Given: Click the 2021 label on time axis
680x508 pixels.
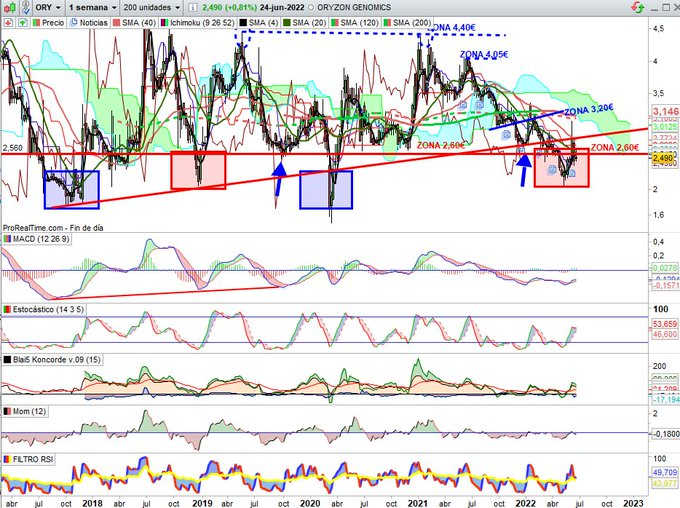Looking at the screenshot, I should [417, 503].
